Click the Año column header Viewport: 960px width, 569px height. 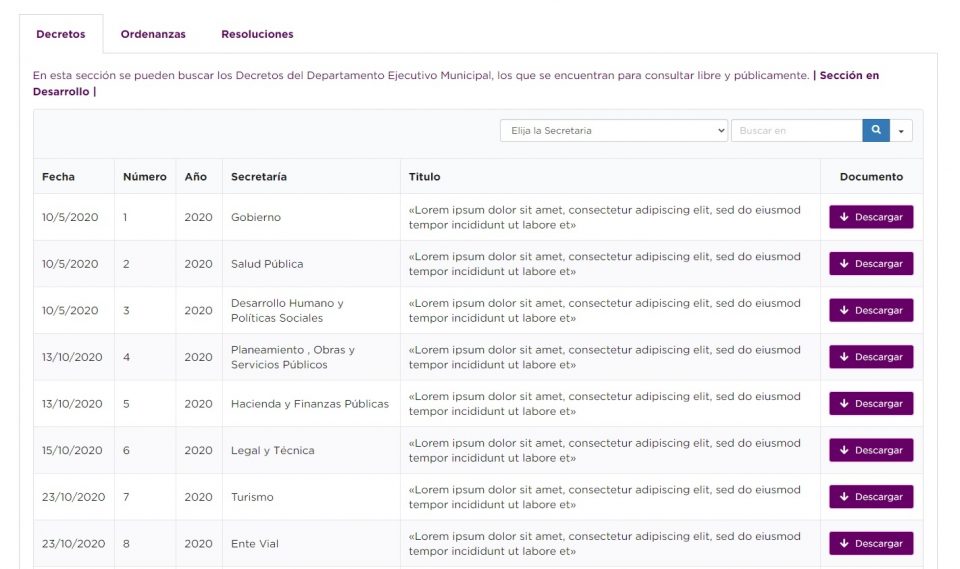196,177
